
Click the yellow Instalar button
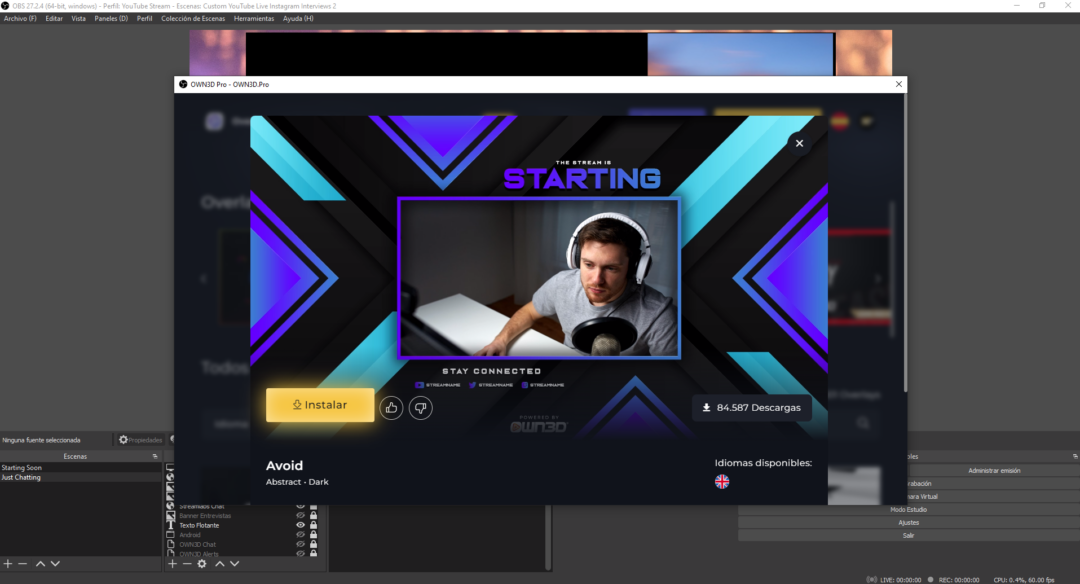[320, 405]
